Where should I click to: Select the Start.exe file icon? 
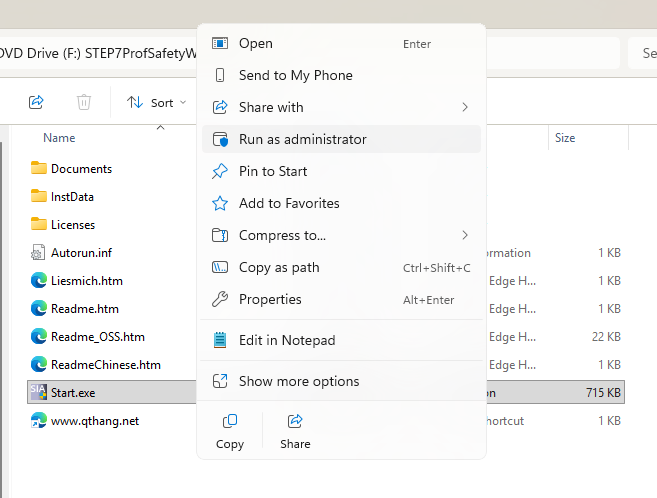(x=39, y=393)
